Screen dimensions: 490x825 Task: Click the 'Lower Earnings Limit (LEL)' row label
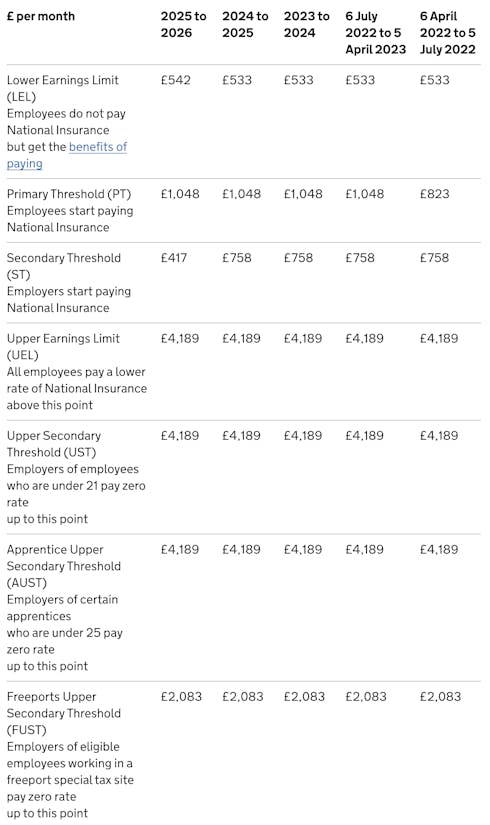pyautogui.click(x=63, y=88)
